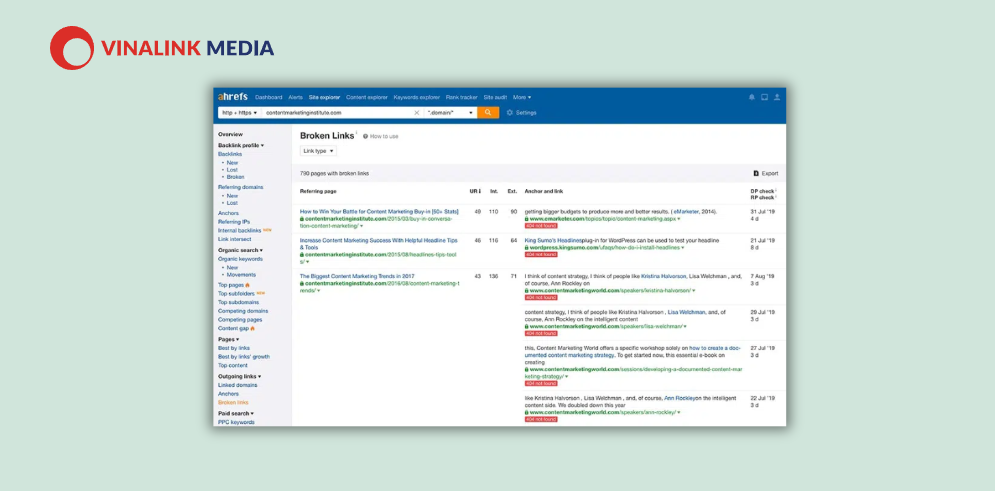The height and width of the screenshot is (491, 995).
Task: Open highlighted Broken links in sidebar
Action: (x=234, y=402)
